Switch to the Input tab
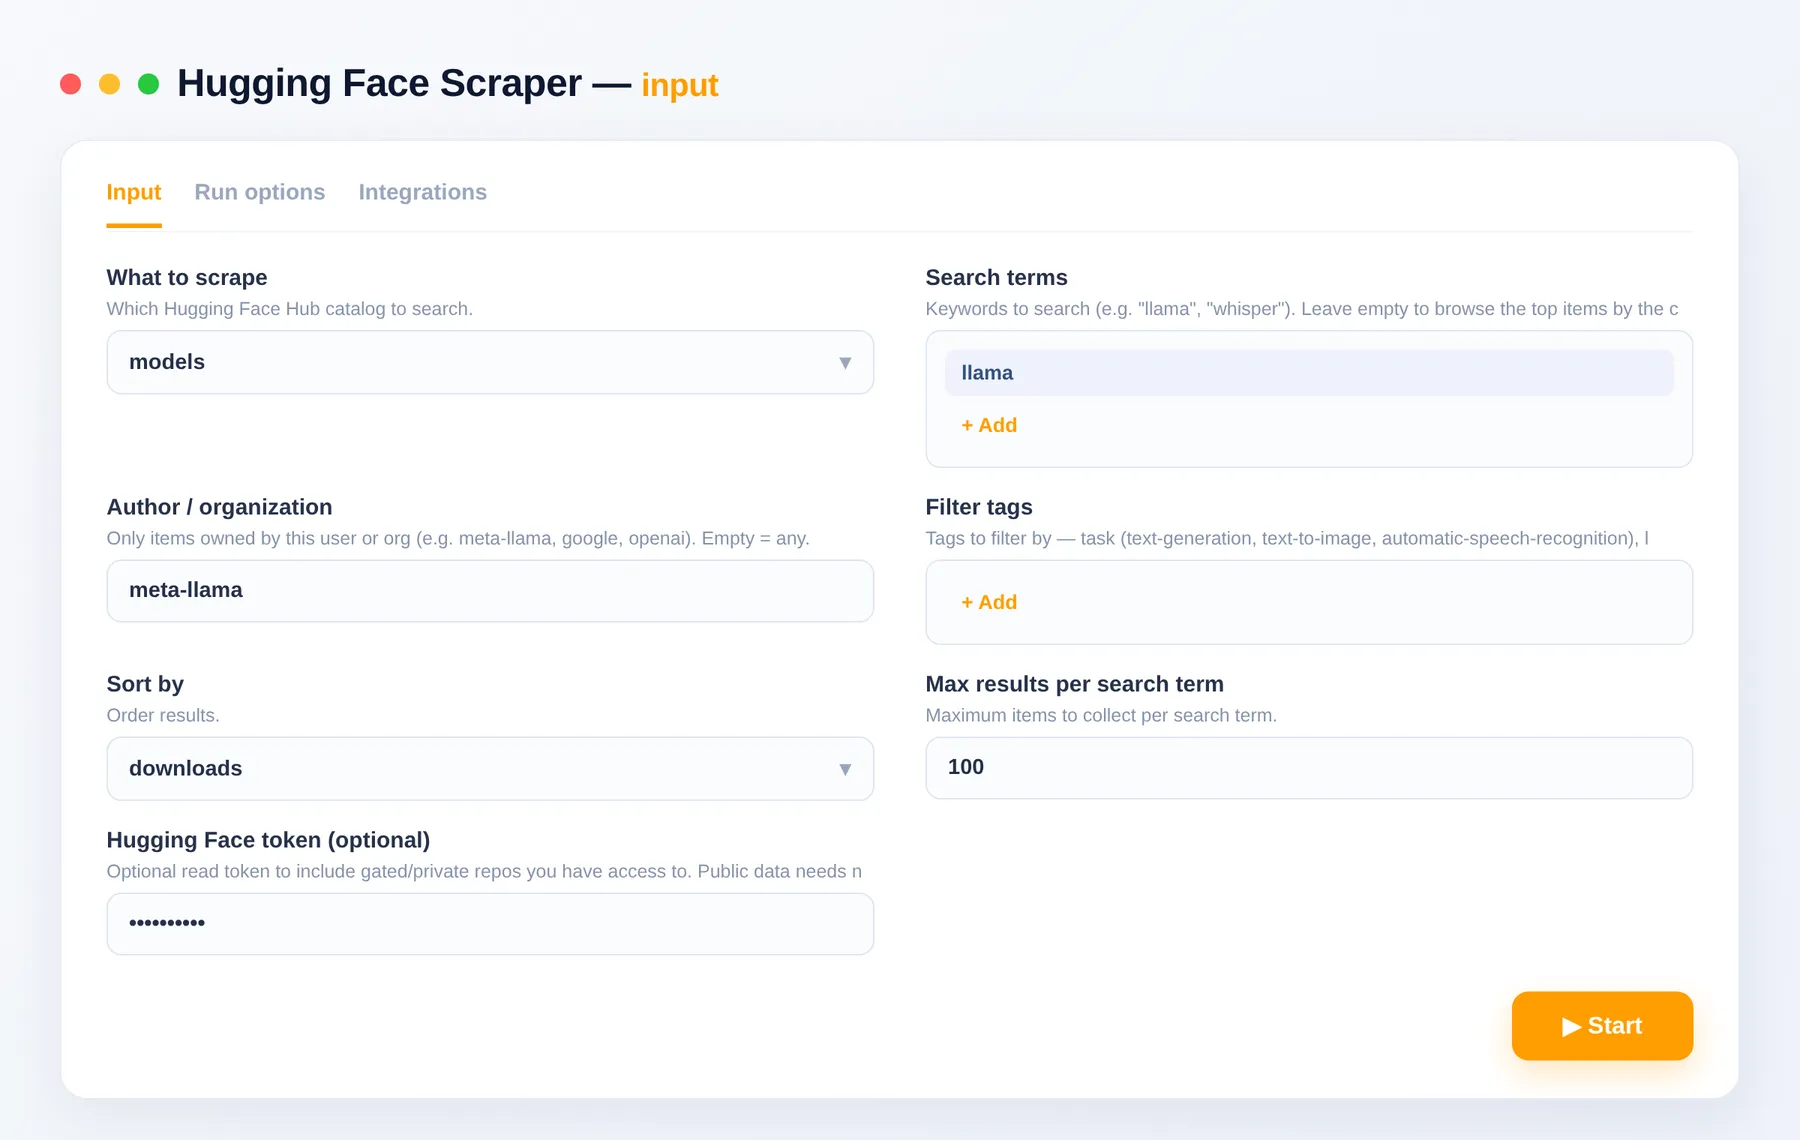Image resolution: width=1800 pixels, height=1140 pixels. 133,192
